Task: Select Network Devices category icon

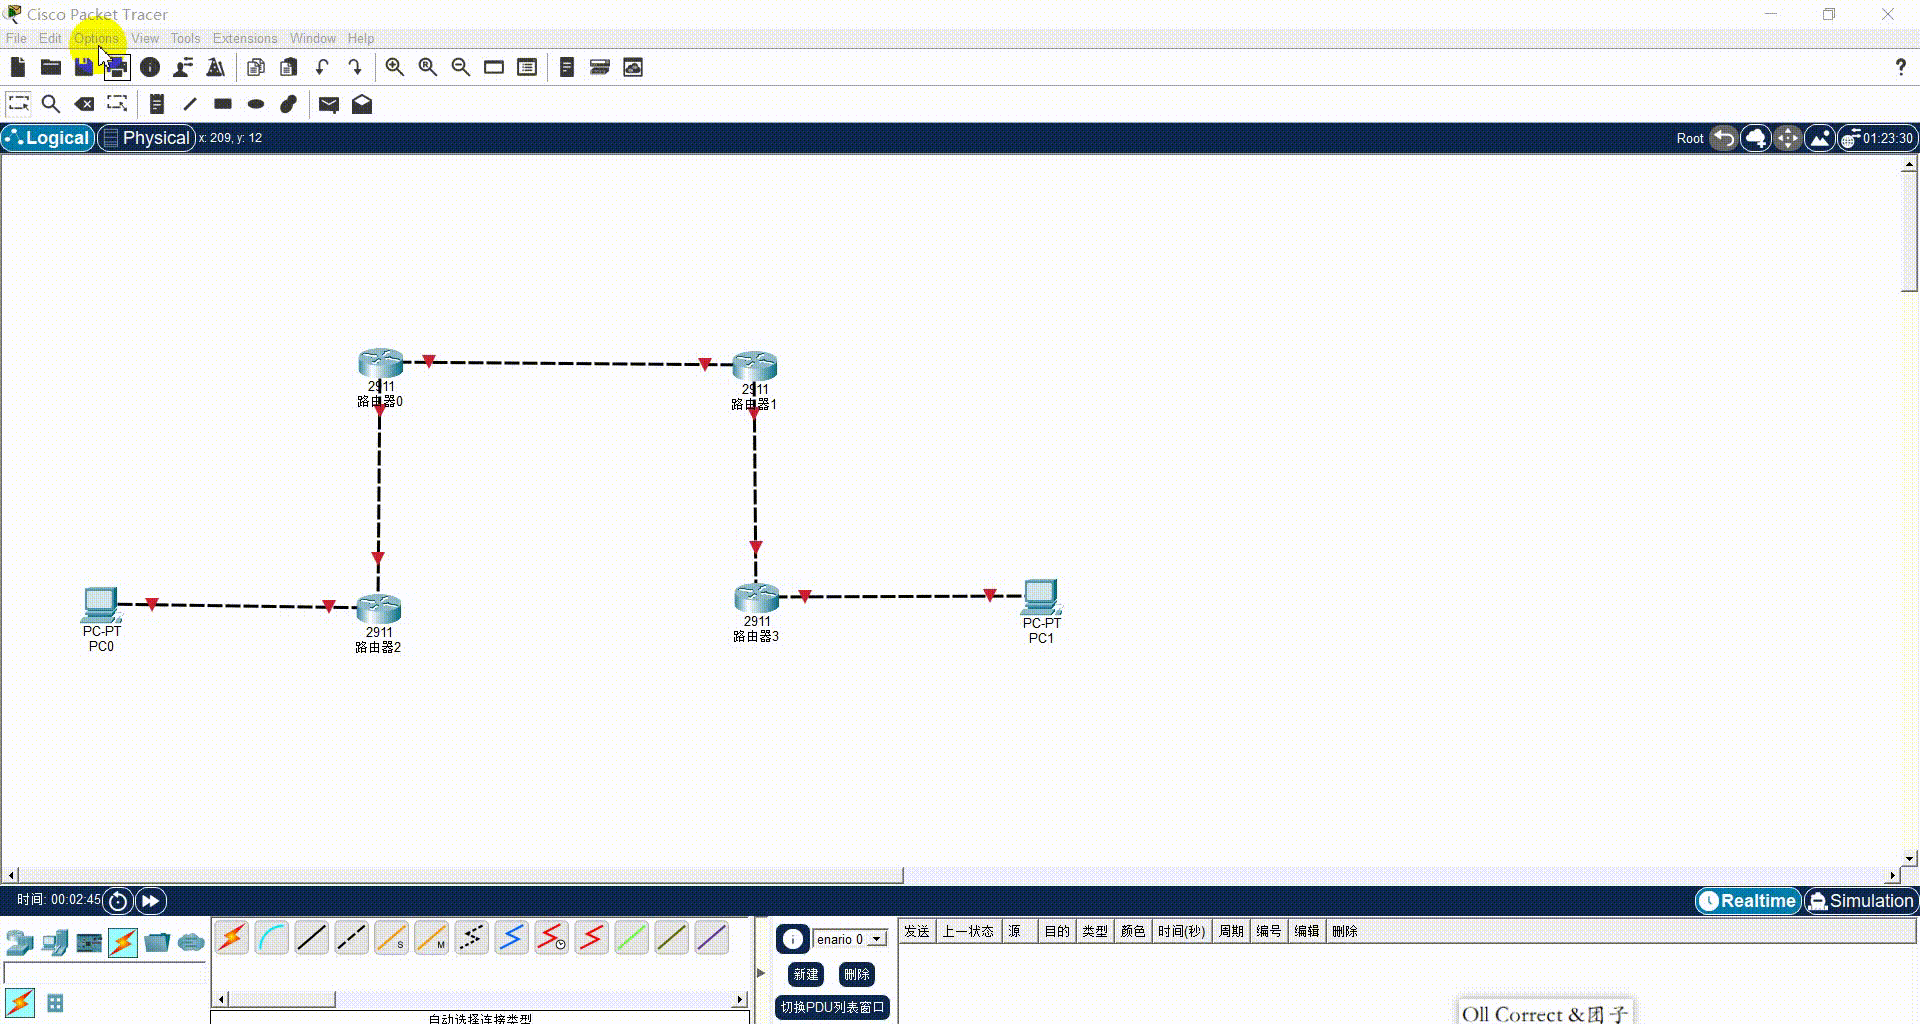Action: pos(20,942)
